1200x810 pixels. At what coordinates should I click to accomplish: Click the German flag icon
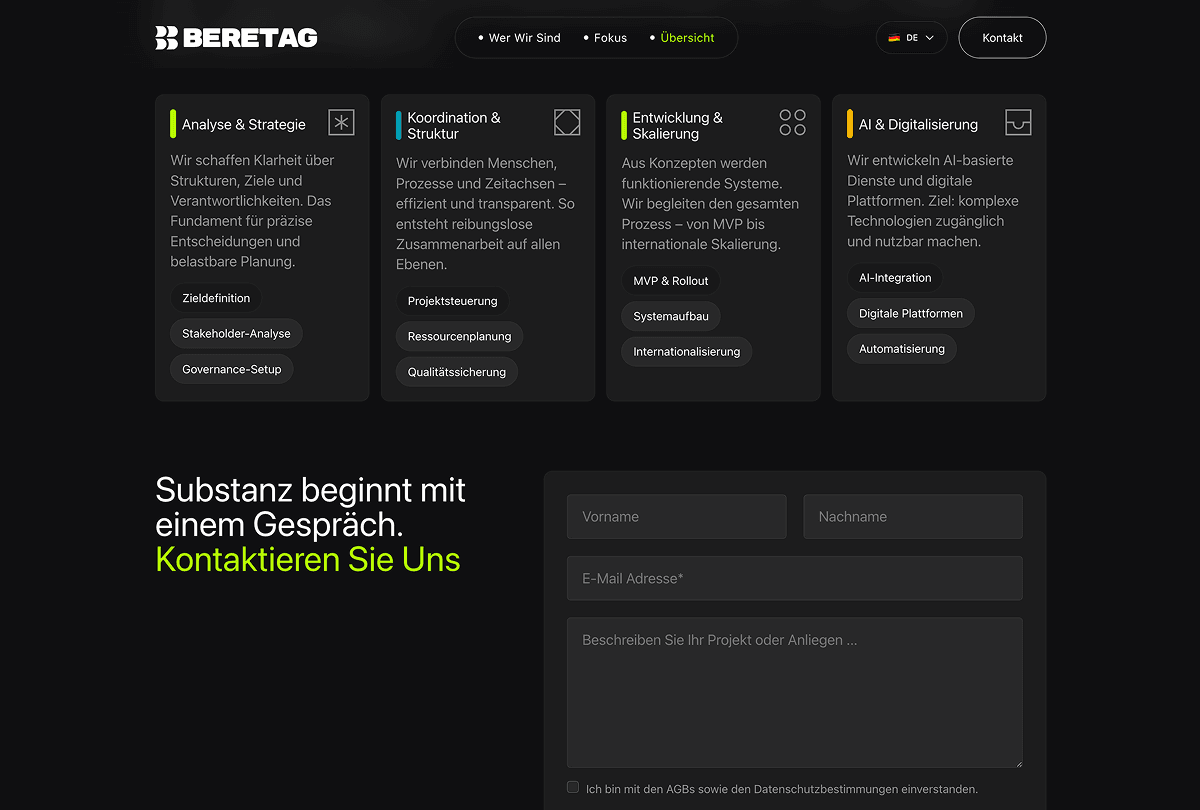click(894, 38)
